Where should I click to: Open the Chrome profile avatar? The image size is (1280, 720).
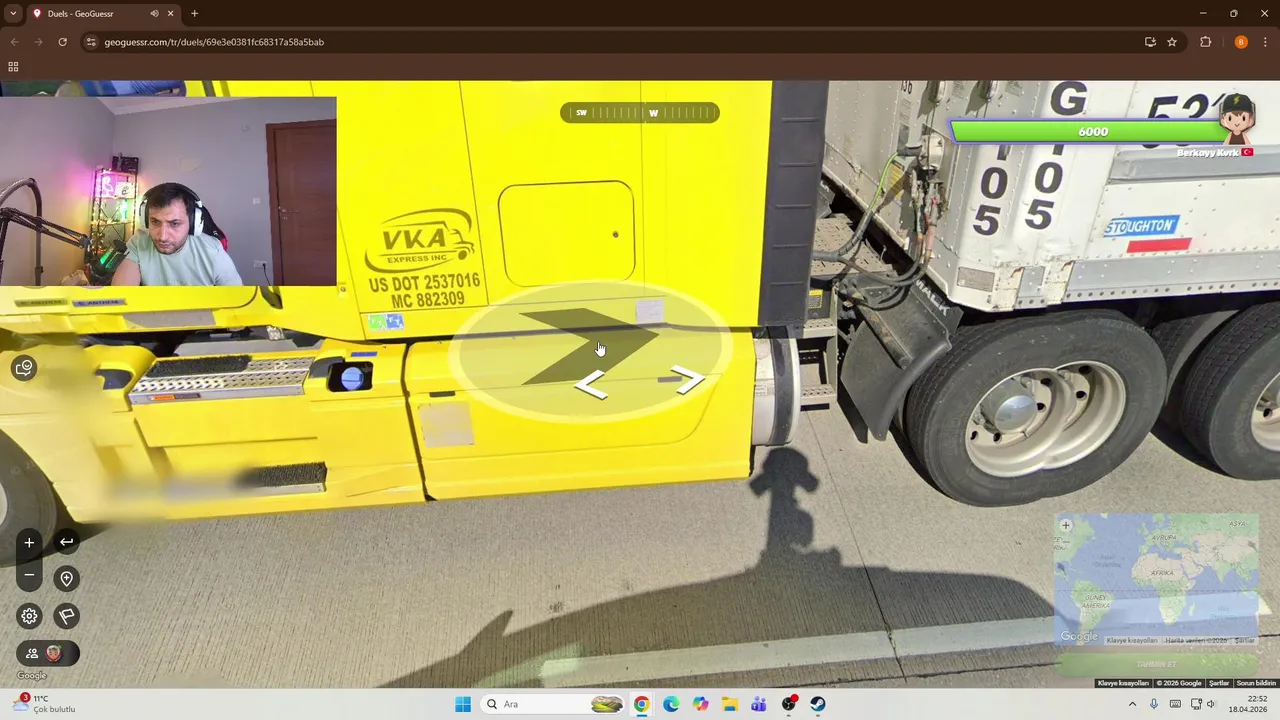click(x=1241, y=42)
